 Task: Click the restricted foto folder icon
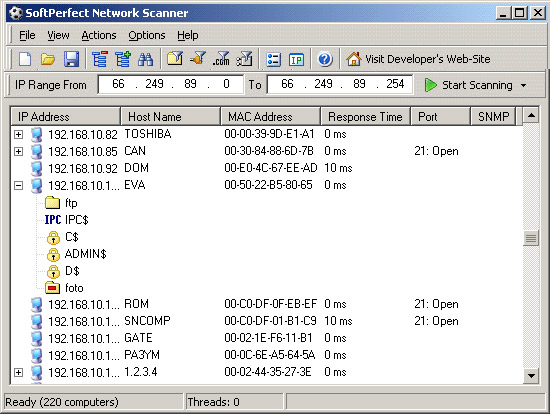click(53, 288)
